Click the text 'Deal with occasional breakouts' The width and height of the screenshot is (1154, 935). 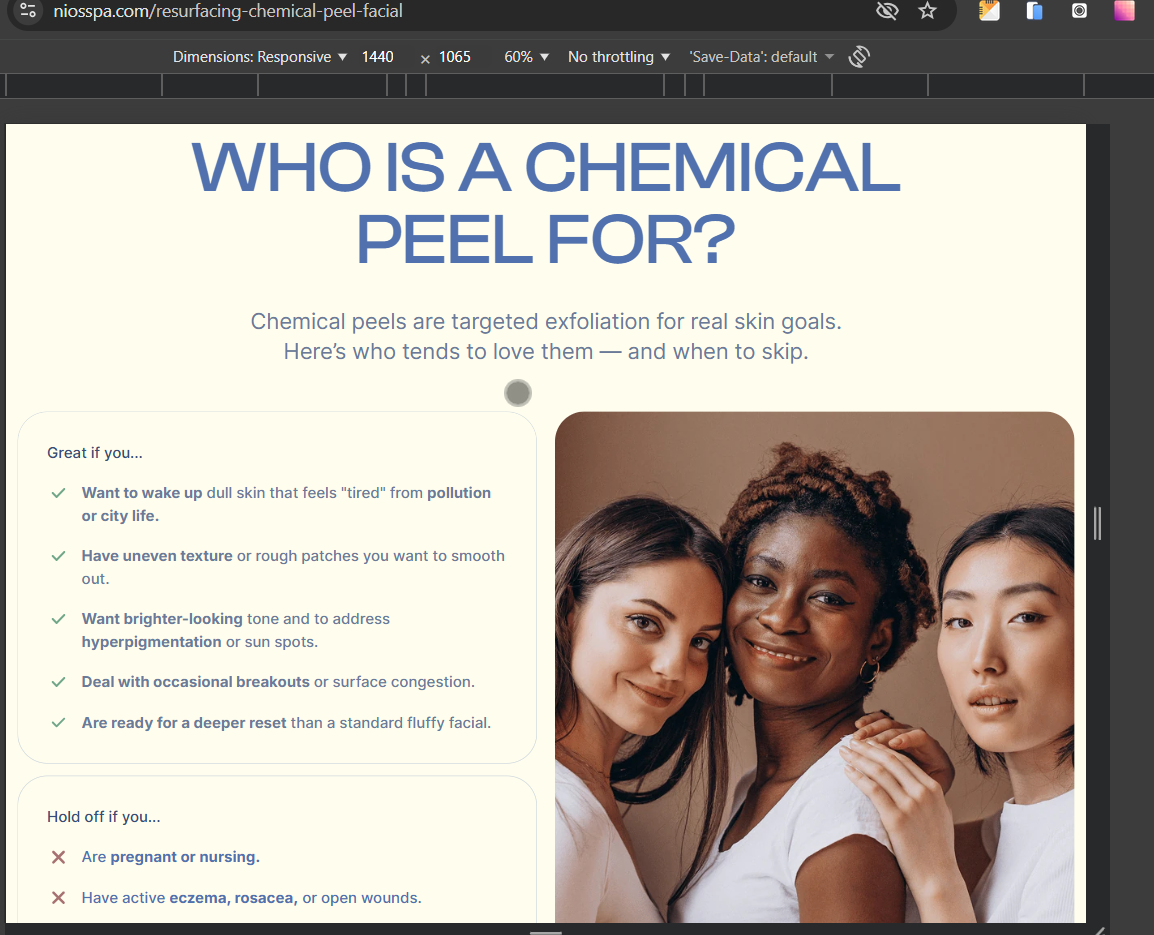(196, 682)
